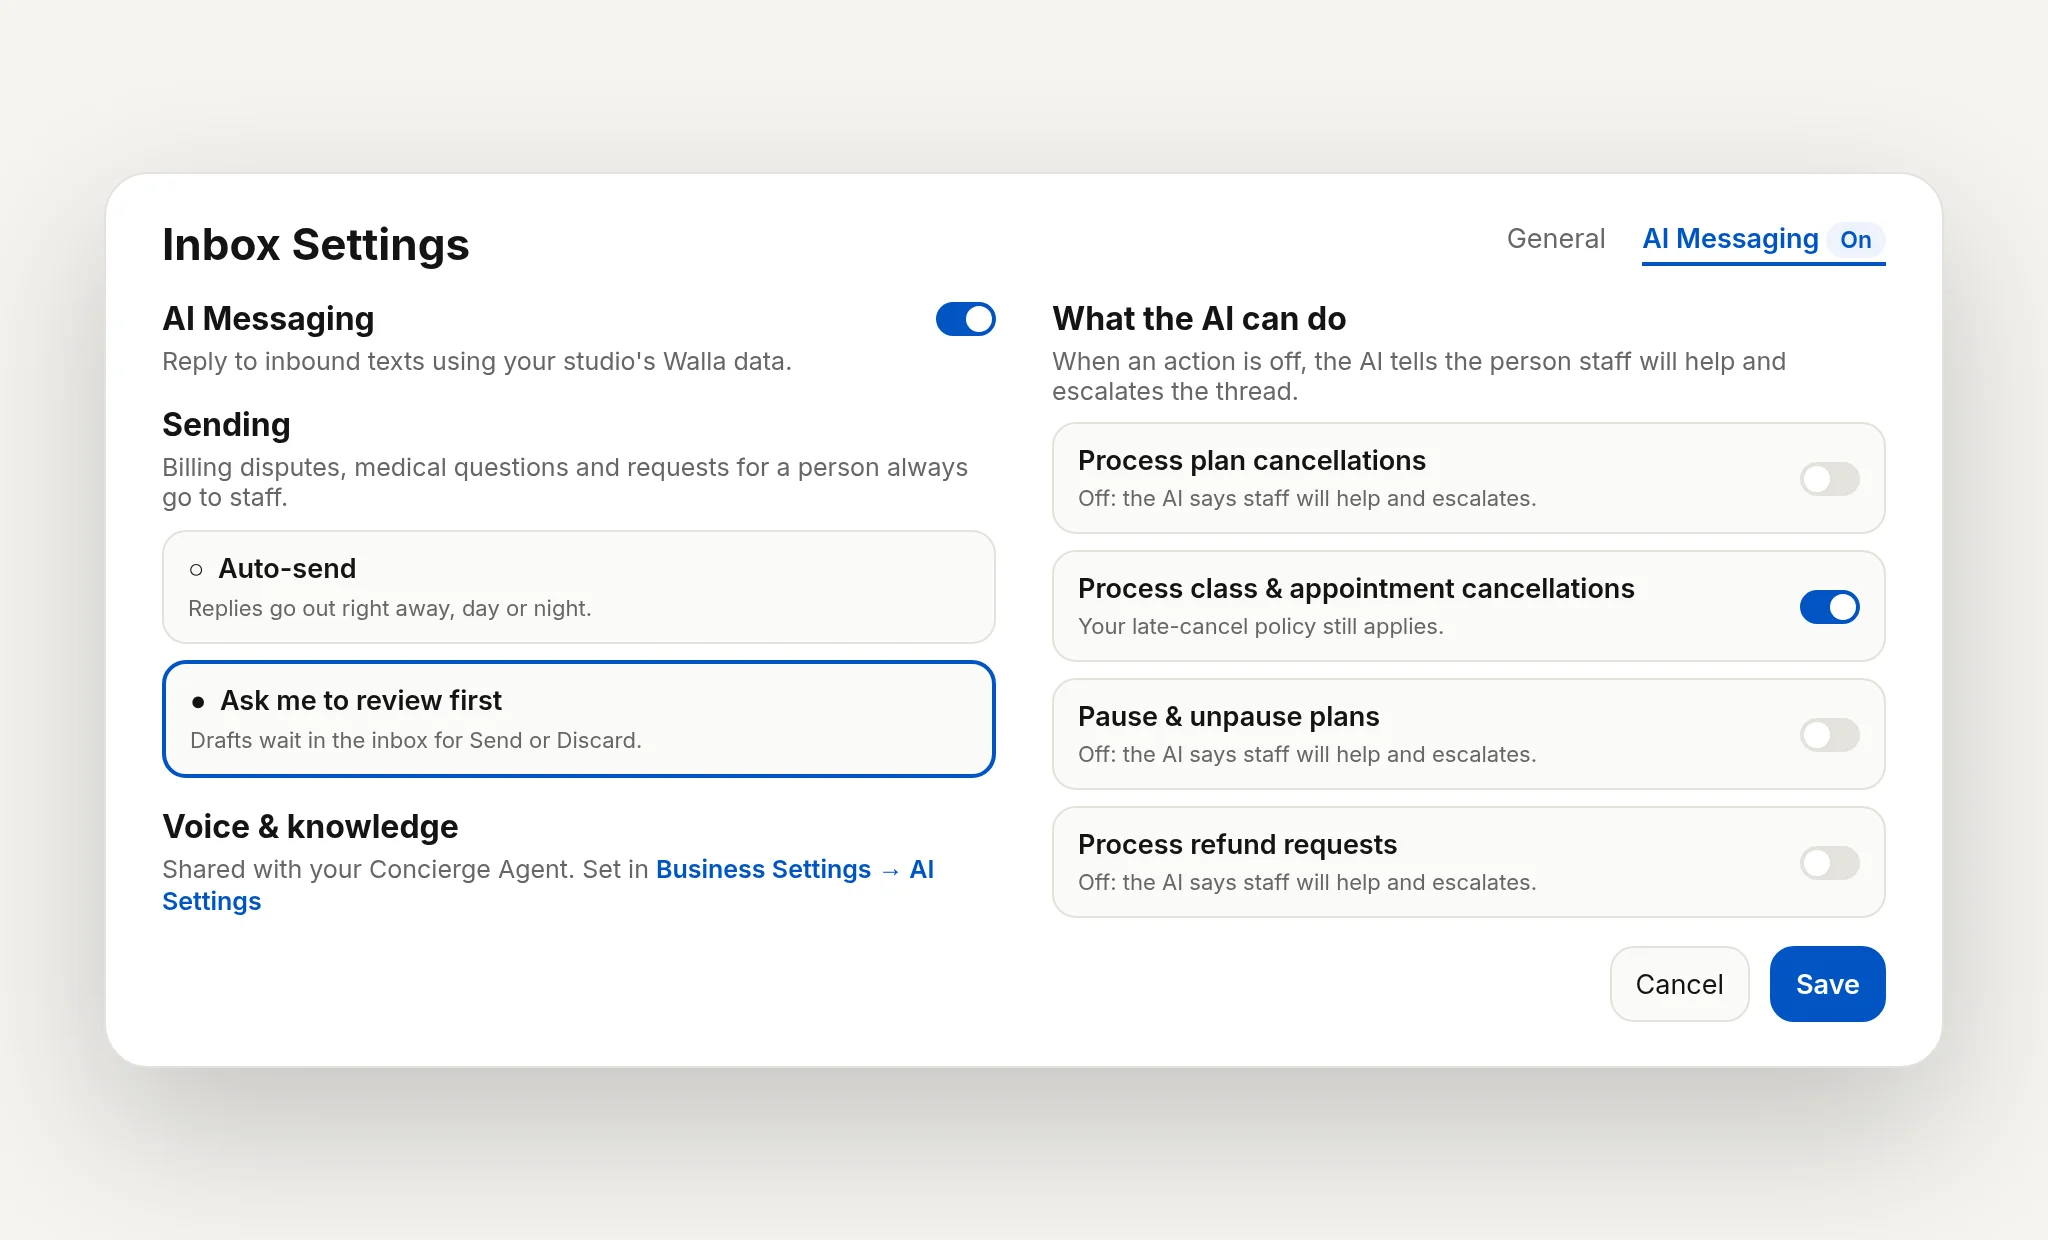Click 'Drafts wait in the inbox' description
Viewport: 2048px width, 1240px height.
(x=416, y=741)
